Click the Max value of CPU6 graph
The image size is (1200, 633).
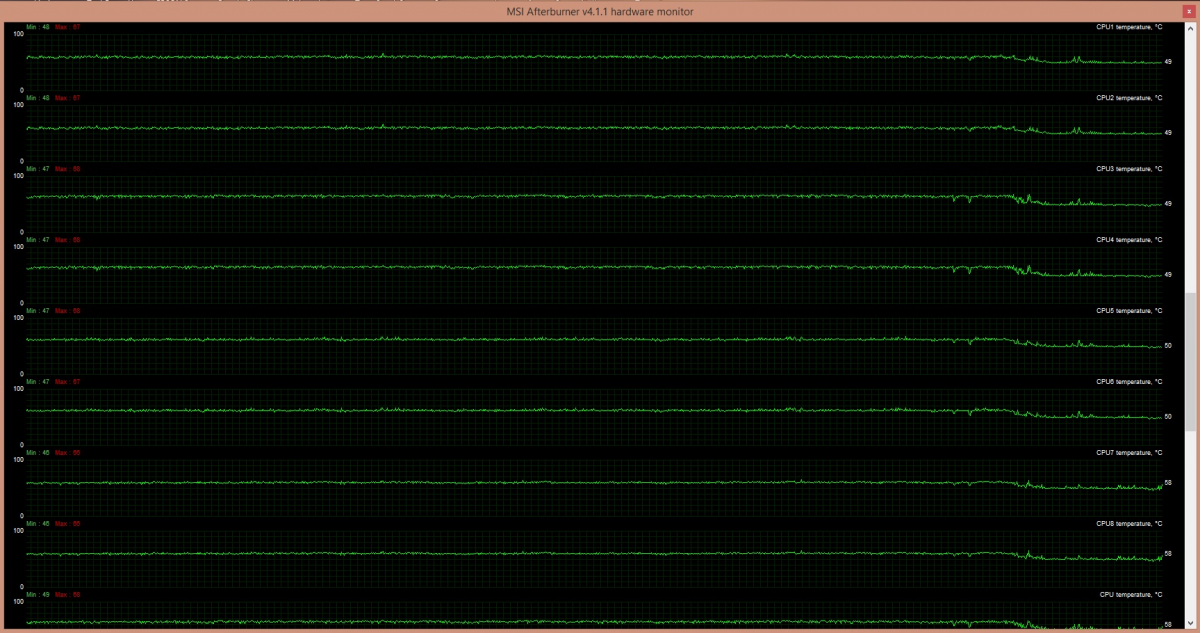pos(68,382)
